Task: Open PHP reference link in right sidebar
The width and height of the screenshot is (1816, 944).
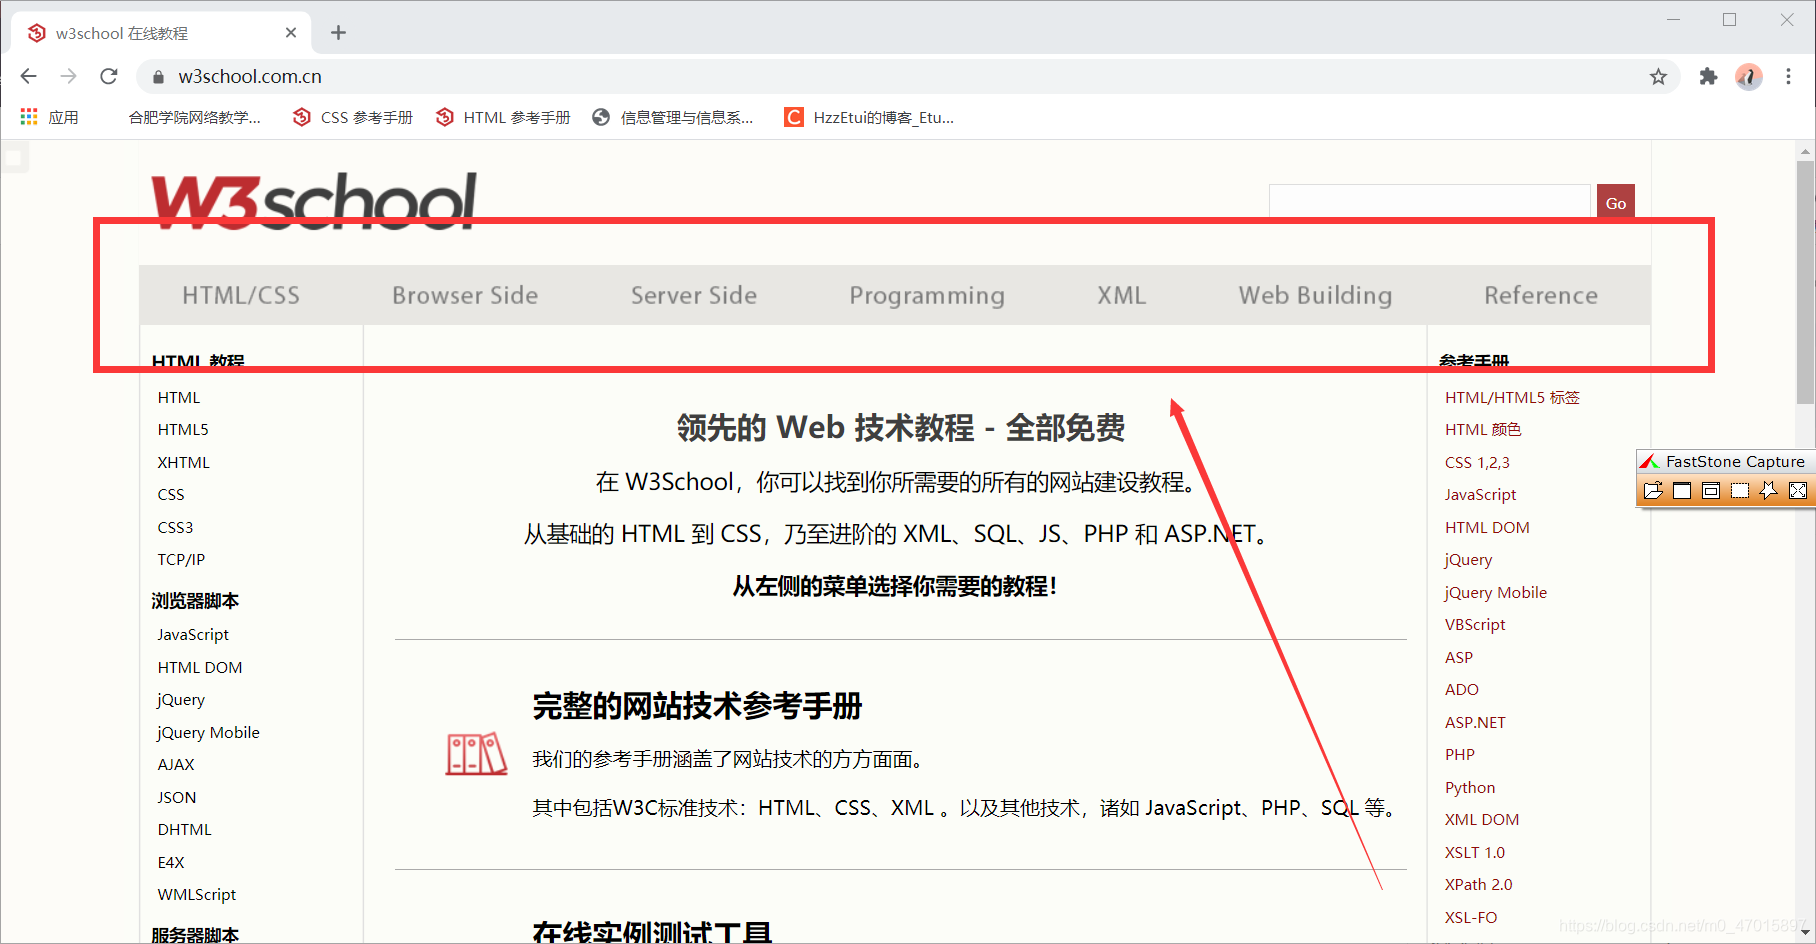Action: coord(1460,755)
